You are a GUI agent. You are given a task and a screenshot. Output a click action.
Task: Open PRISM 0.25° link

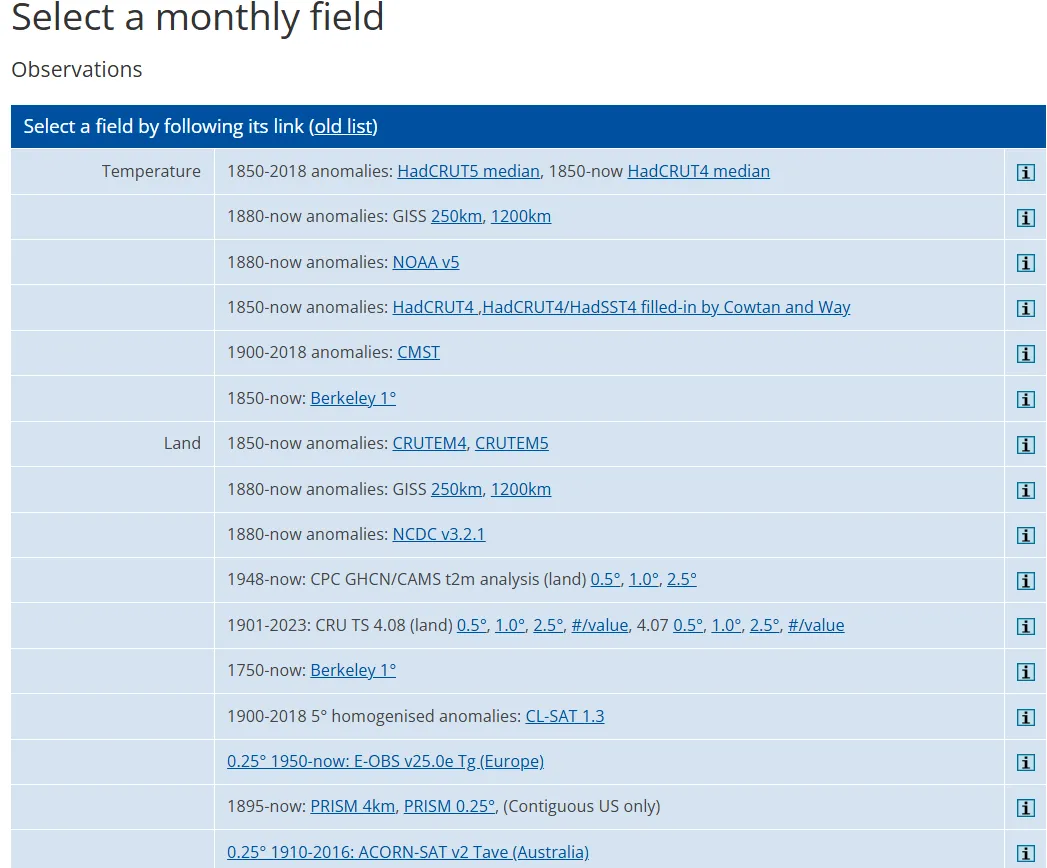pos(449,807)
